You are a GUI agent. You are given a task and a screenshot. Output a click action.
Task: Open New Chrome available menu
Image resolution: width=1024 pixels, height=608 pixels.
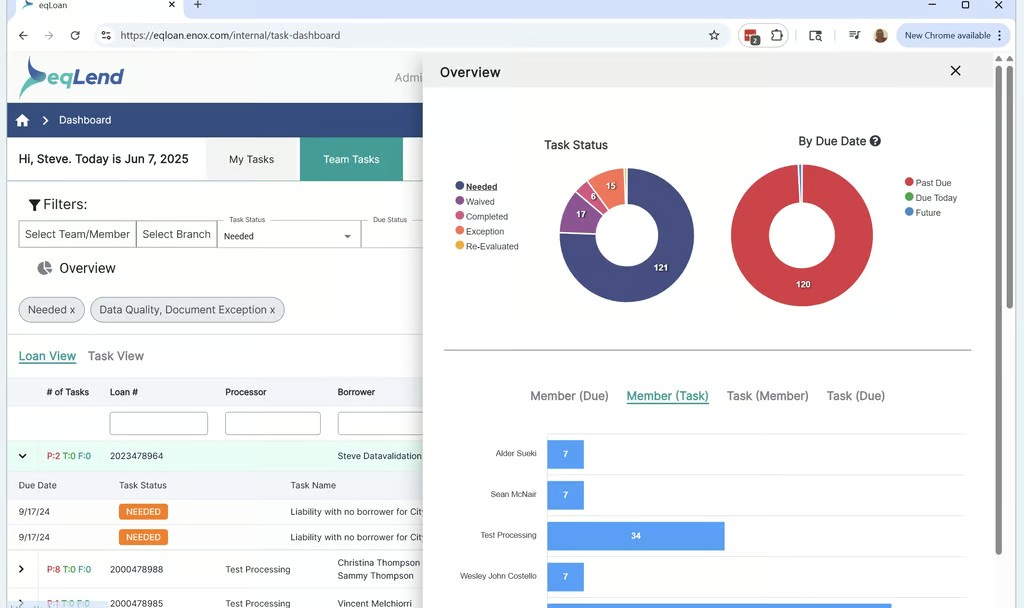953,35
